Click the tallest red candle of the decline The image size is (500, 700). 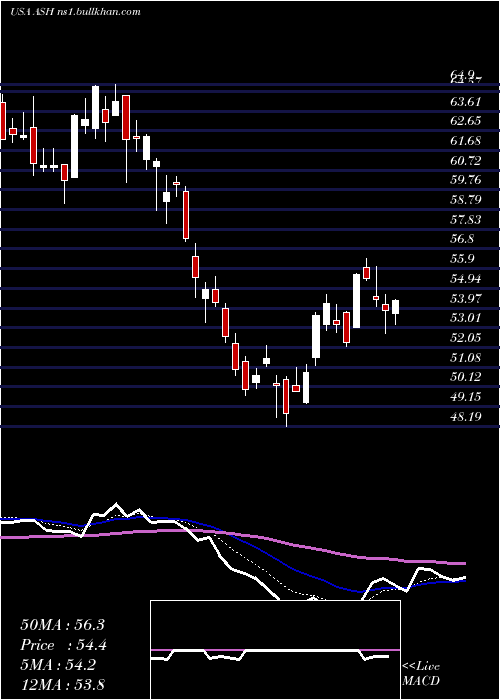click(x=186, y=215)
